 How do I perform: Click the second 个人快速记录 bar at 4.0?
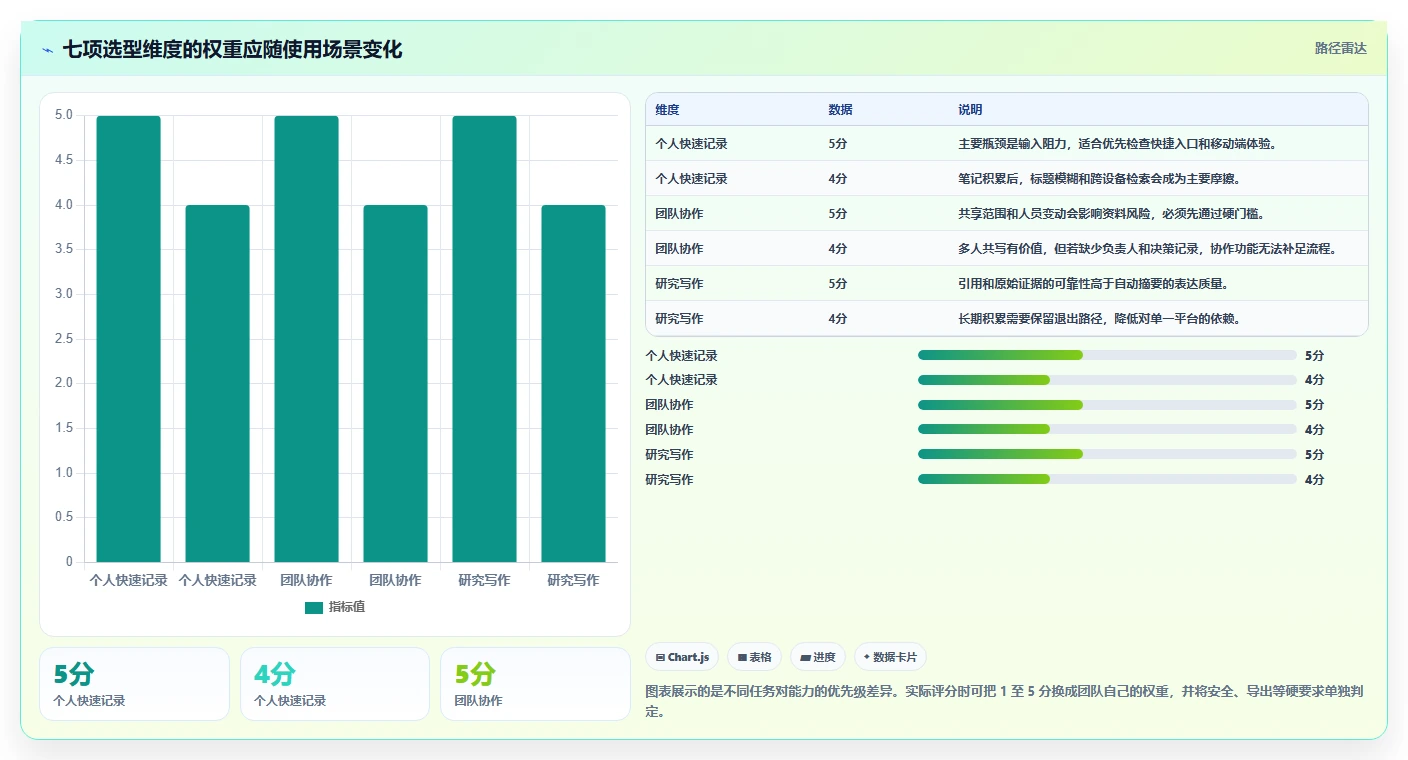pos(217,384)
